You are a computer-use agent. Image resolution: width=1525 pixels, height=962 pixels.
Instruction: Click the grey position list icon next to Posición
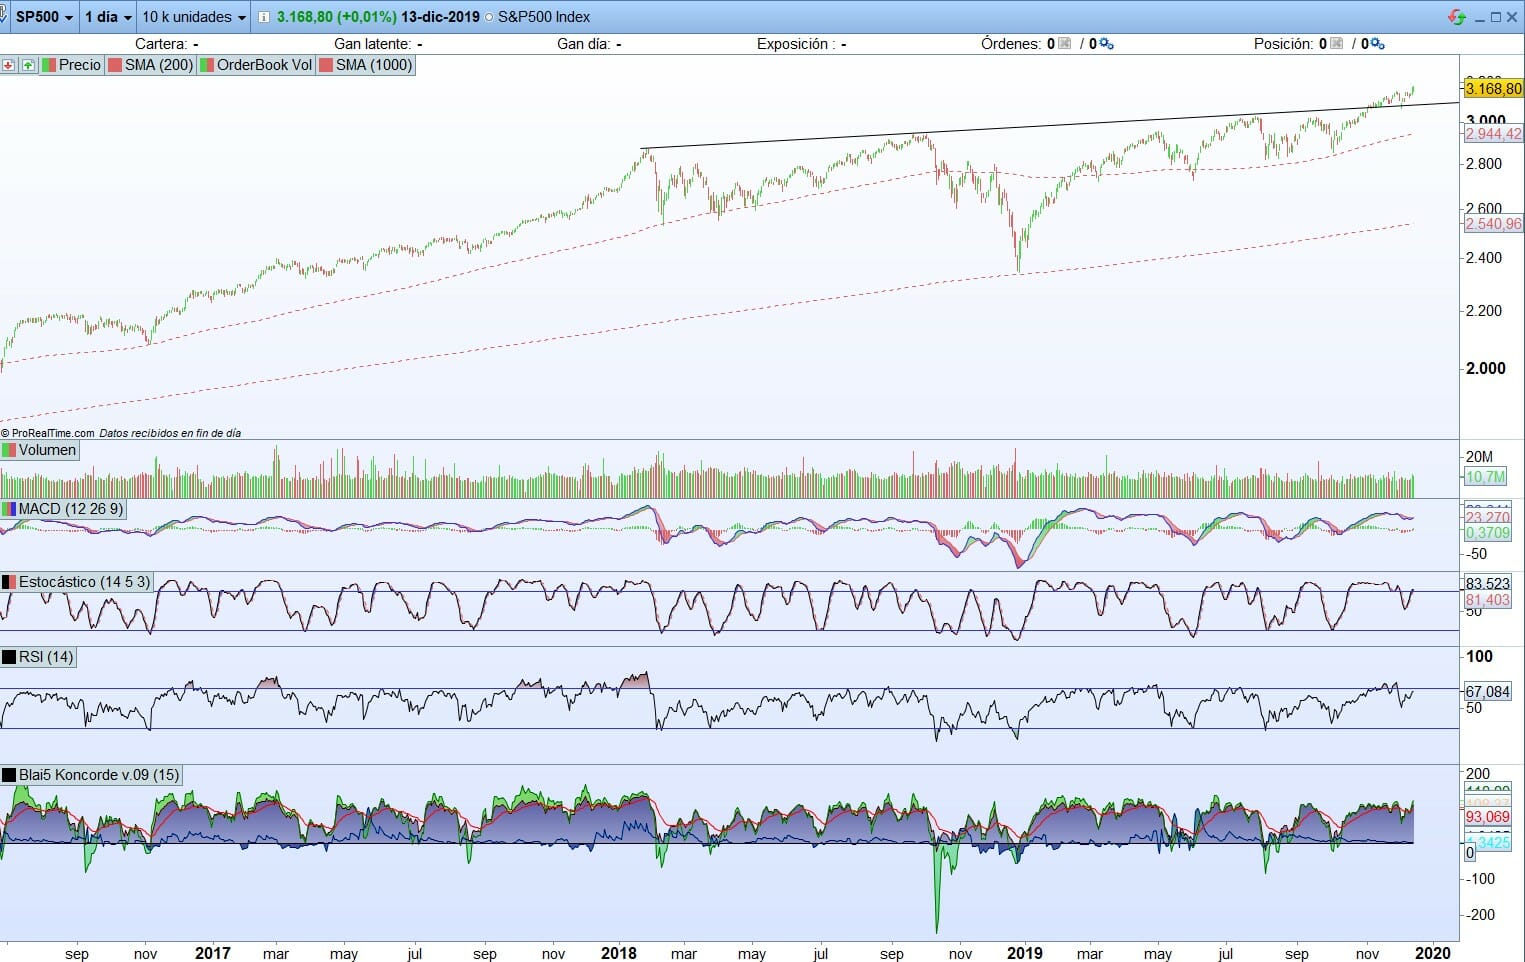coord(1336,44)
